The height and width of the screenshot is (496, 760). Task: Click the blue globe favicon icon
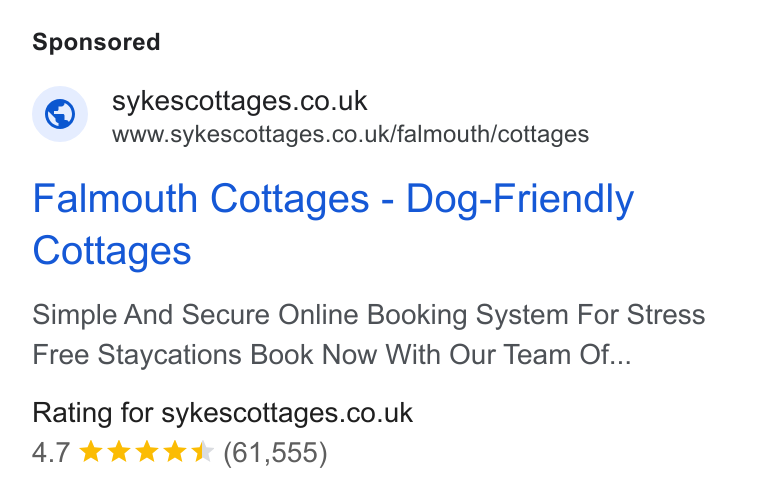[x=60, y=114]
